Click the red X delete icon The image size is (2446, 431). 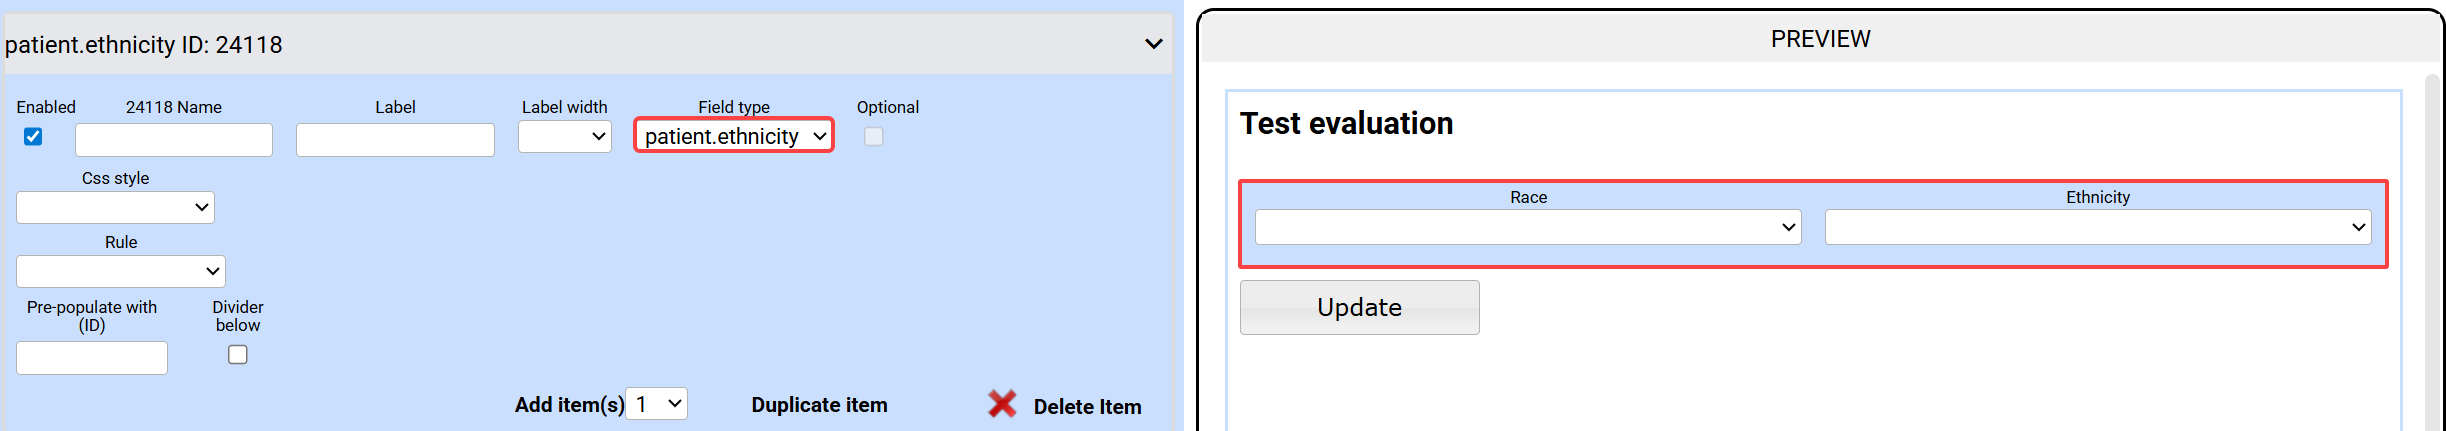[x=1002, y=404]
